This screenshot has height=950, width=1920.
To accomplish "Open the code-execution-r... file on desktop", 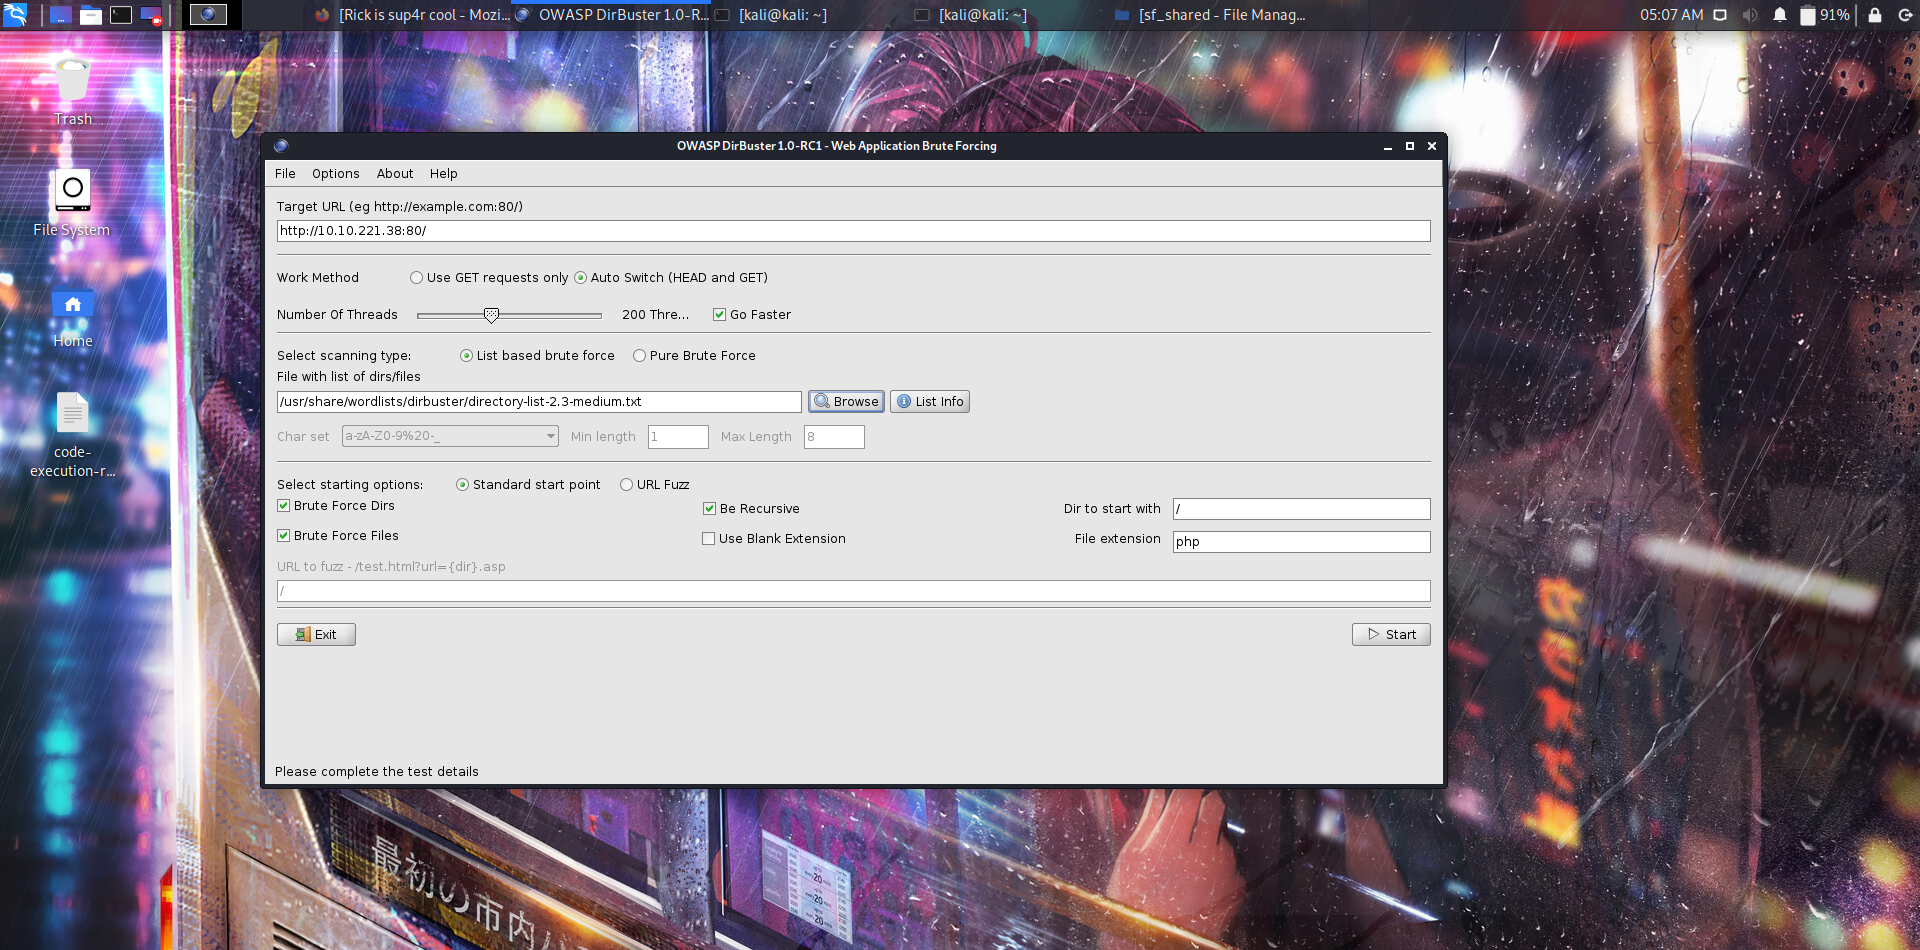I will click(72, 434).
